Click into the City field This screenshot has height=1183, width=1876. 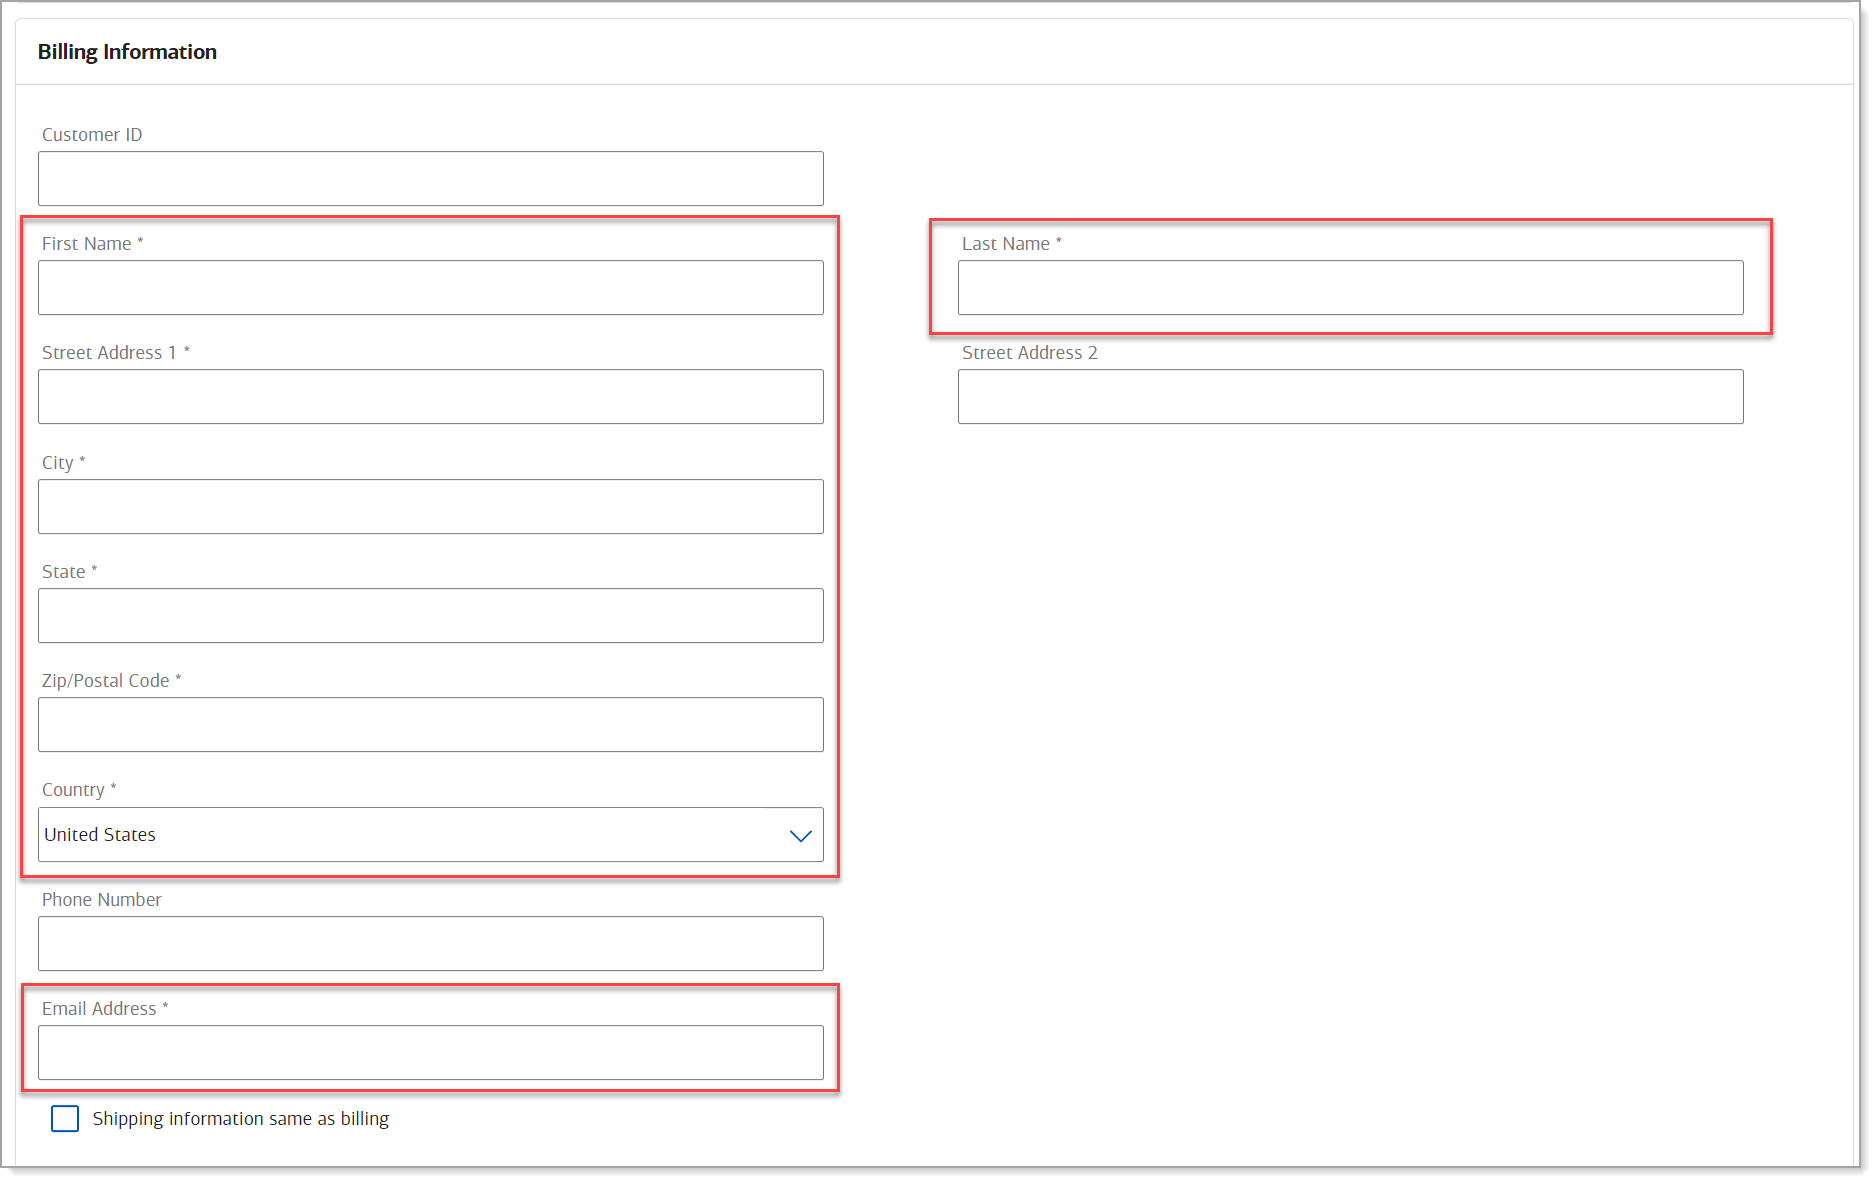point(430,506)
